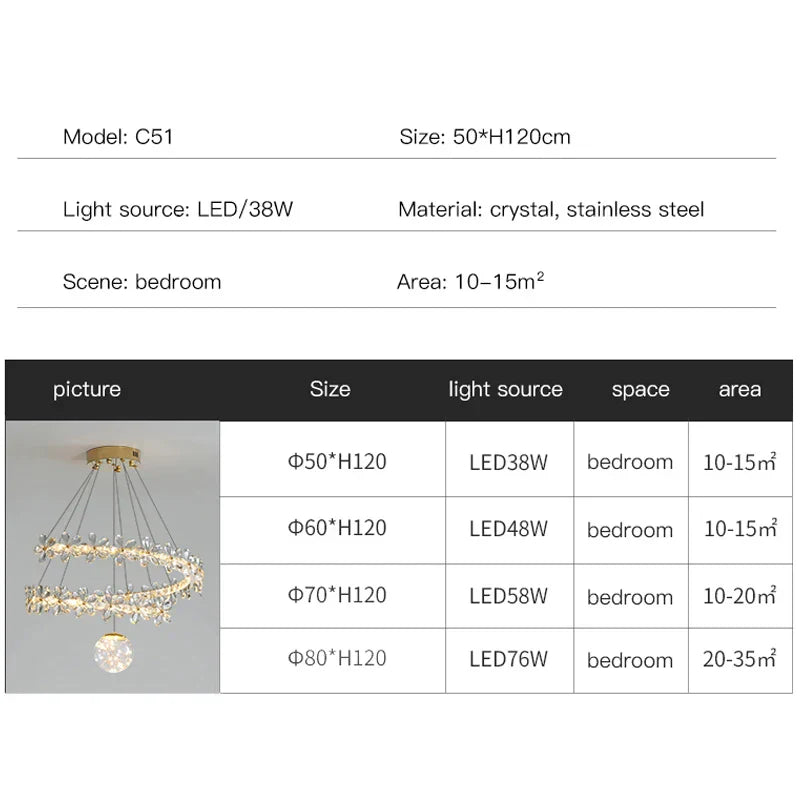Click the "Area: 10–15m²" specification
Image resolution: width=800 pixels, height=800 pixels.
[470, 281]
